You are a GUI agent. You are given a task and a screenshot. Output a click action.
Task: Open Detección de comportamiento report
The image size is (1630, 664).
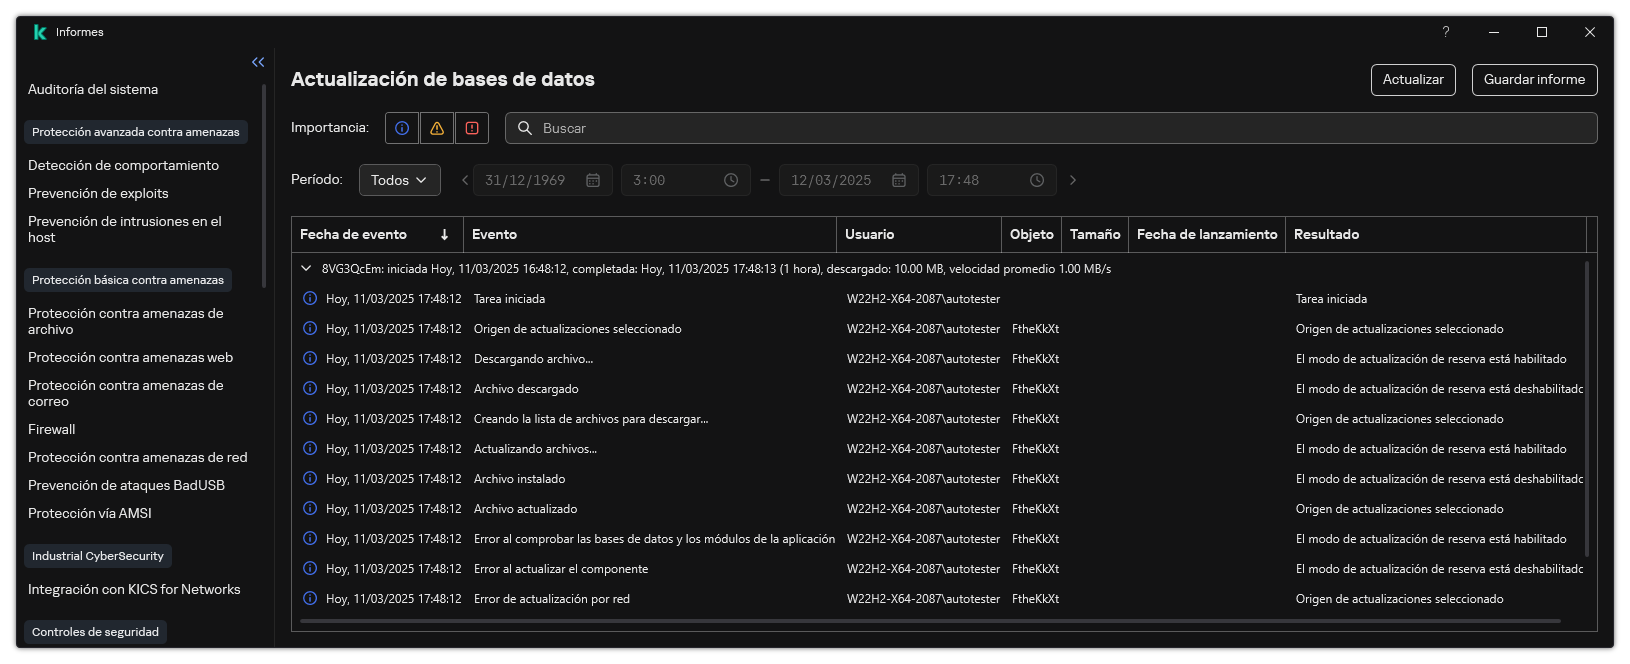coord(123,165)
